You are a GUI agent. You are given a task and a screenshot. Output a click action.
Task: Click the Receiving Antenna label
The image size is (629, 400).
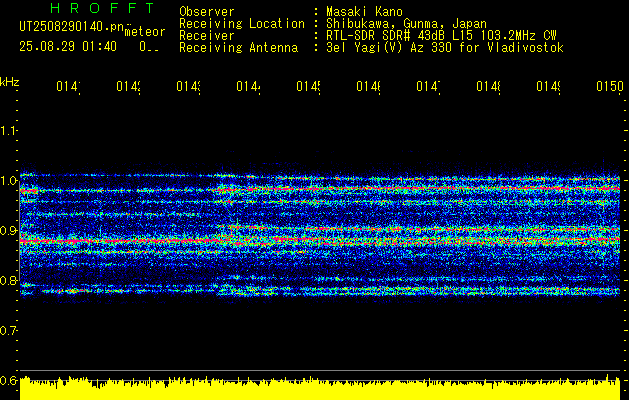coord(238,48)
